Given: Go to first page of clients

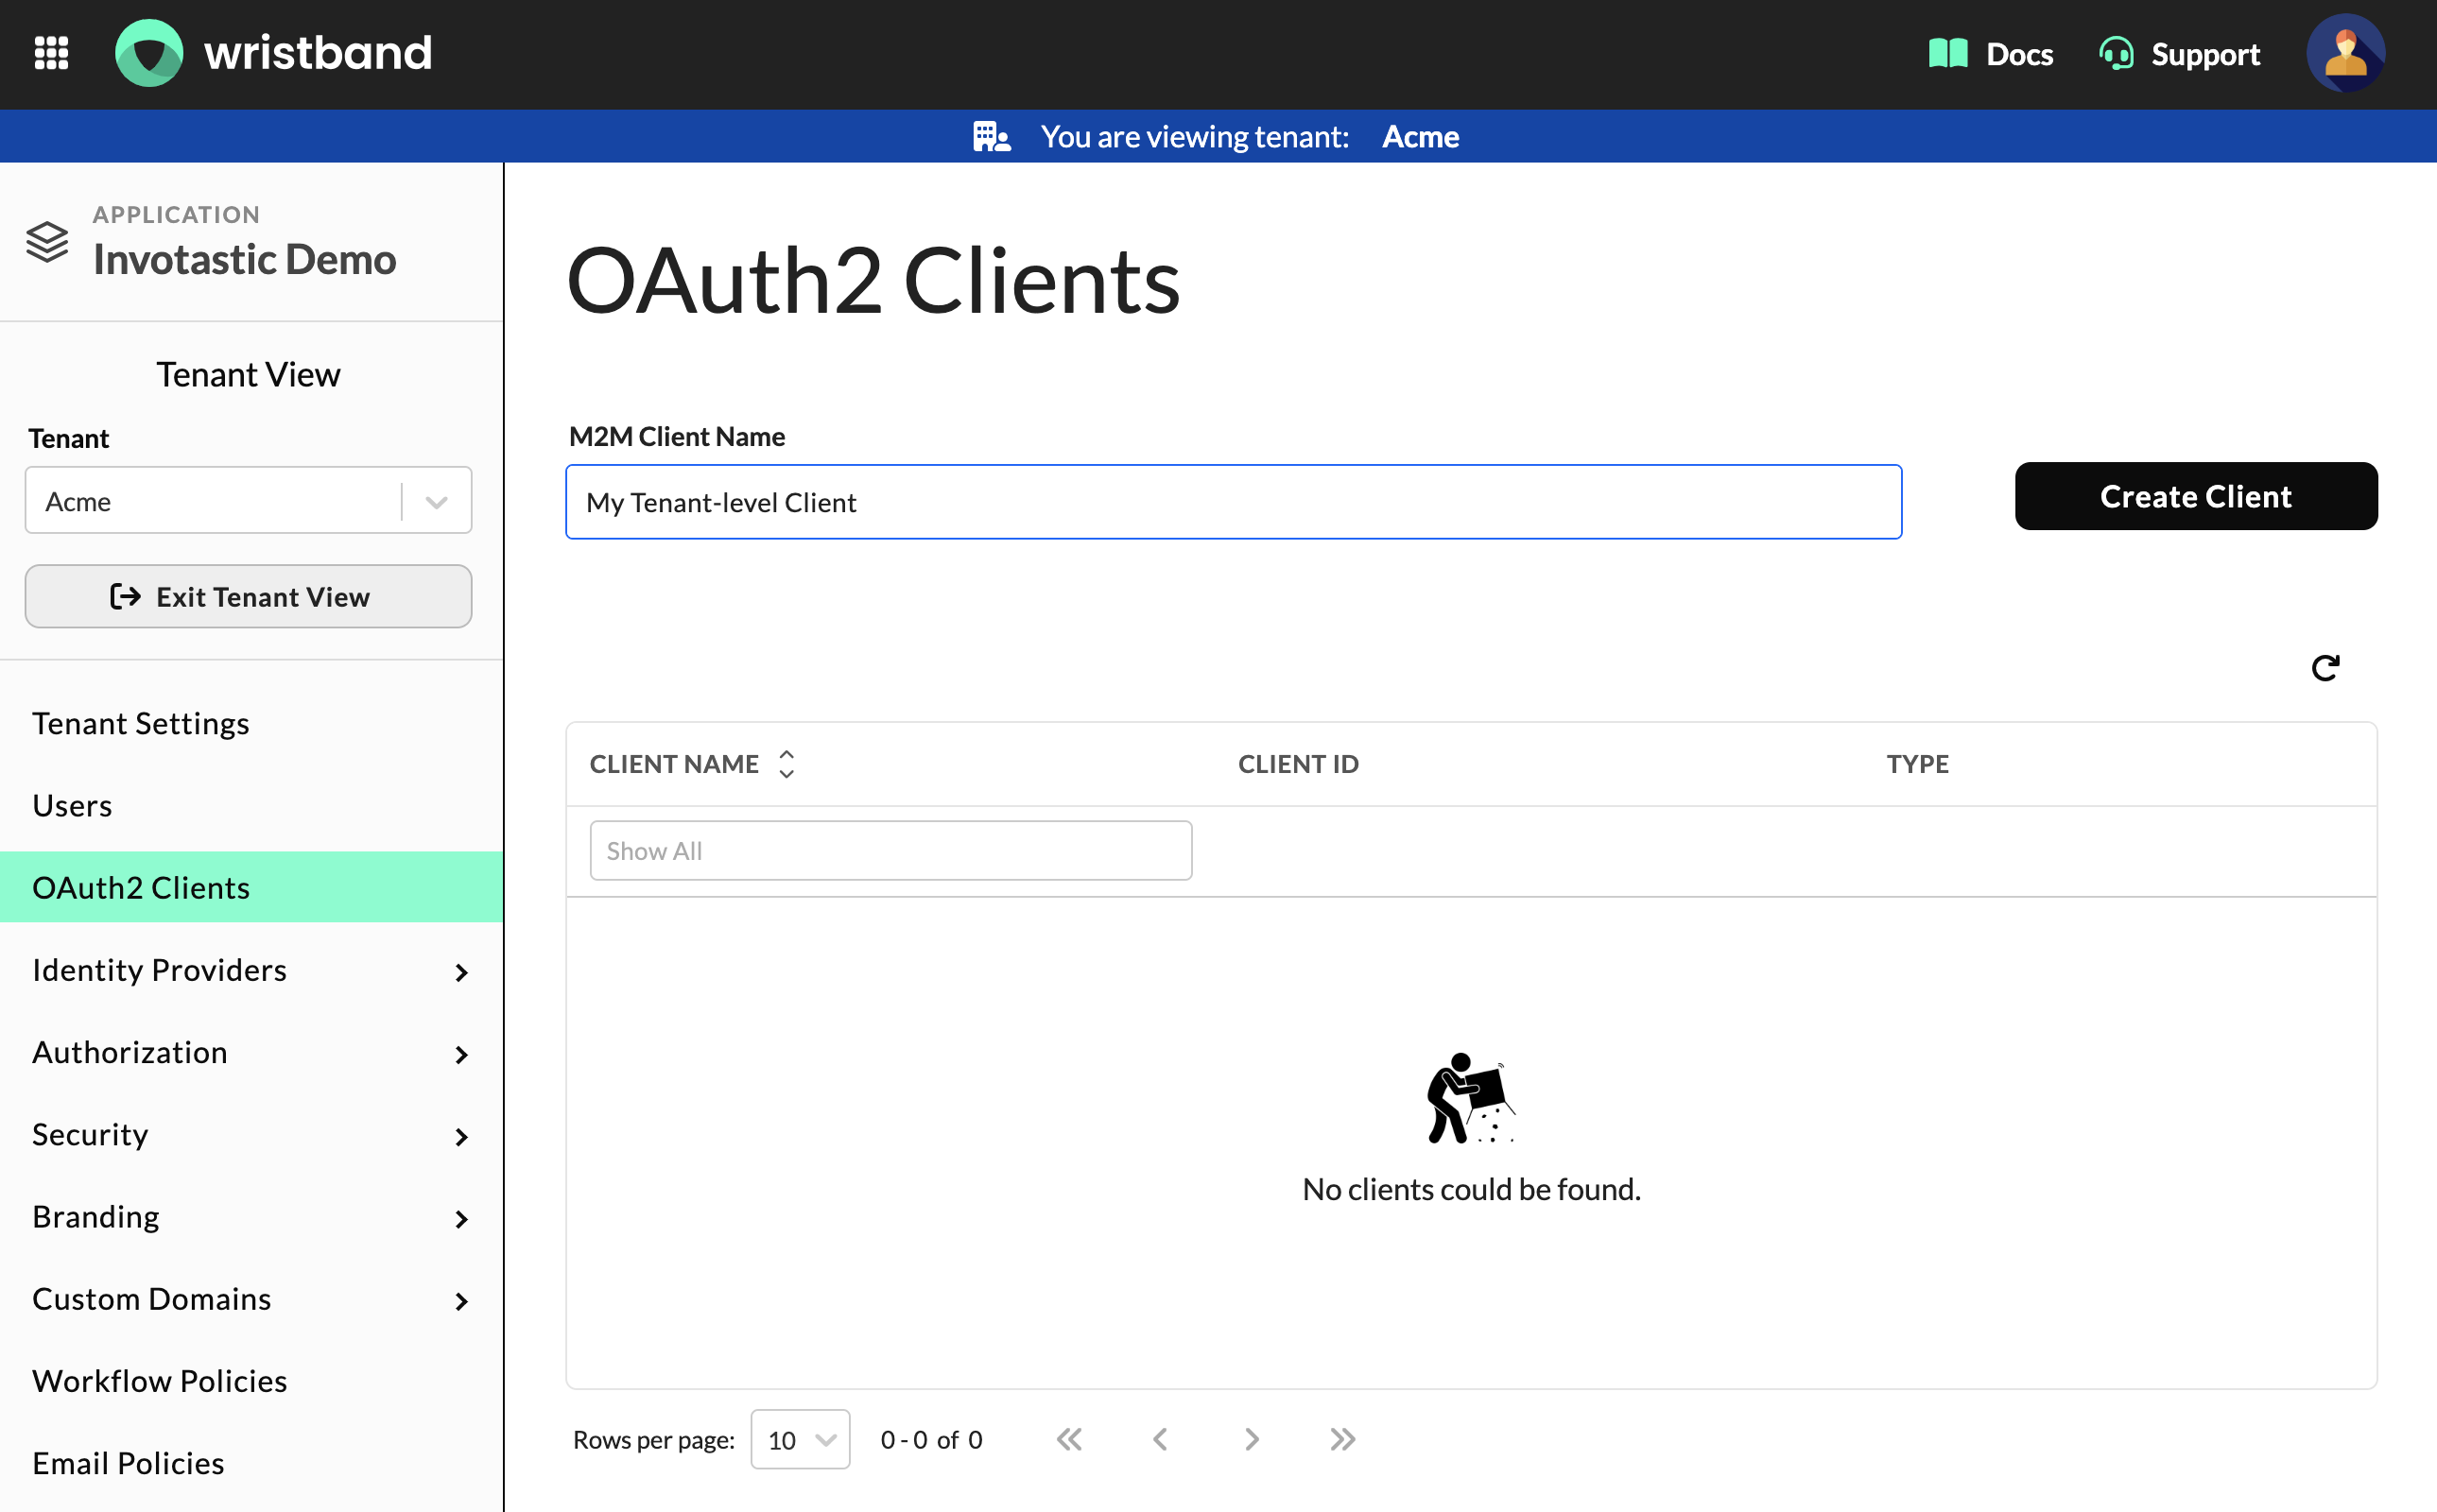Looking at the screenshot, I should pyautogui.click(x=1069, y=1439).
